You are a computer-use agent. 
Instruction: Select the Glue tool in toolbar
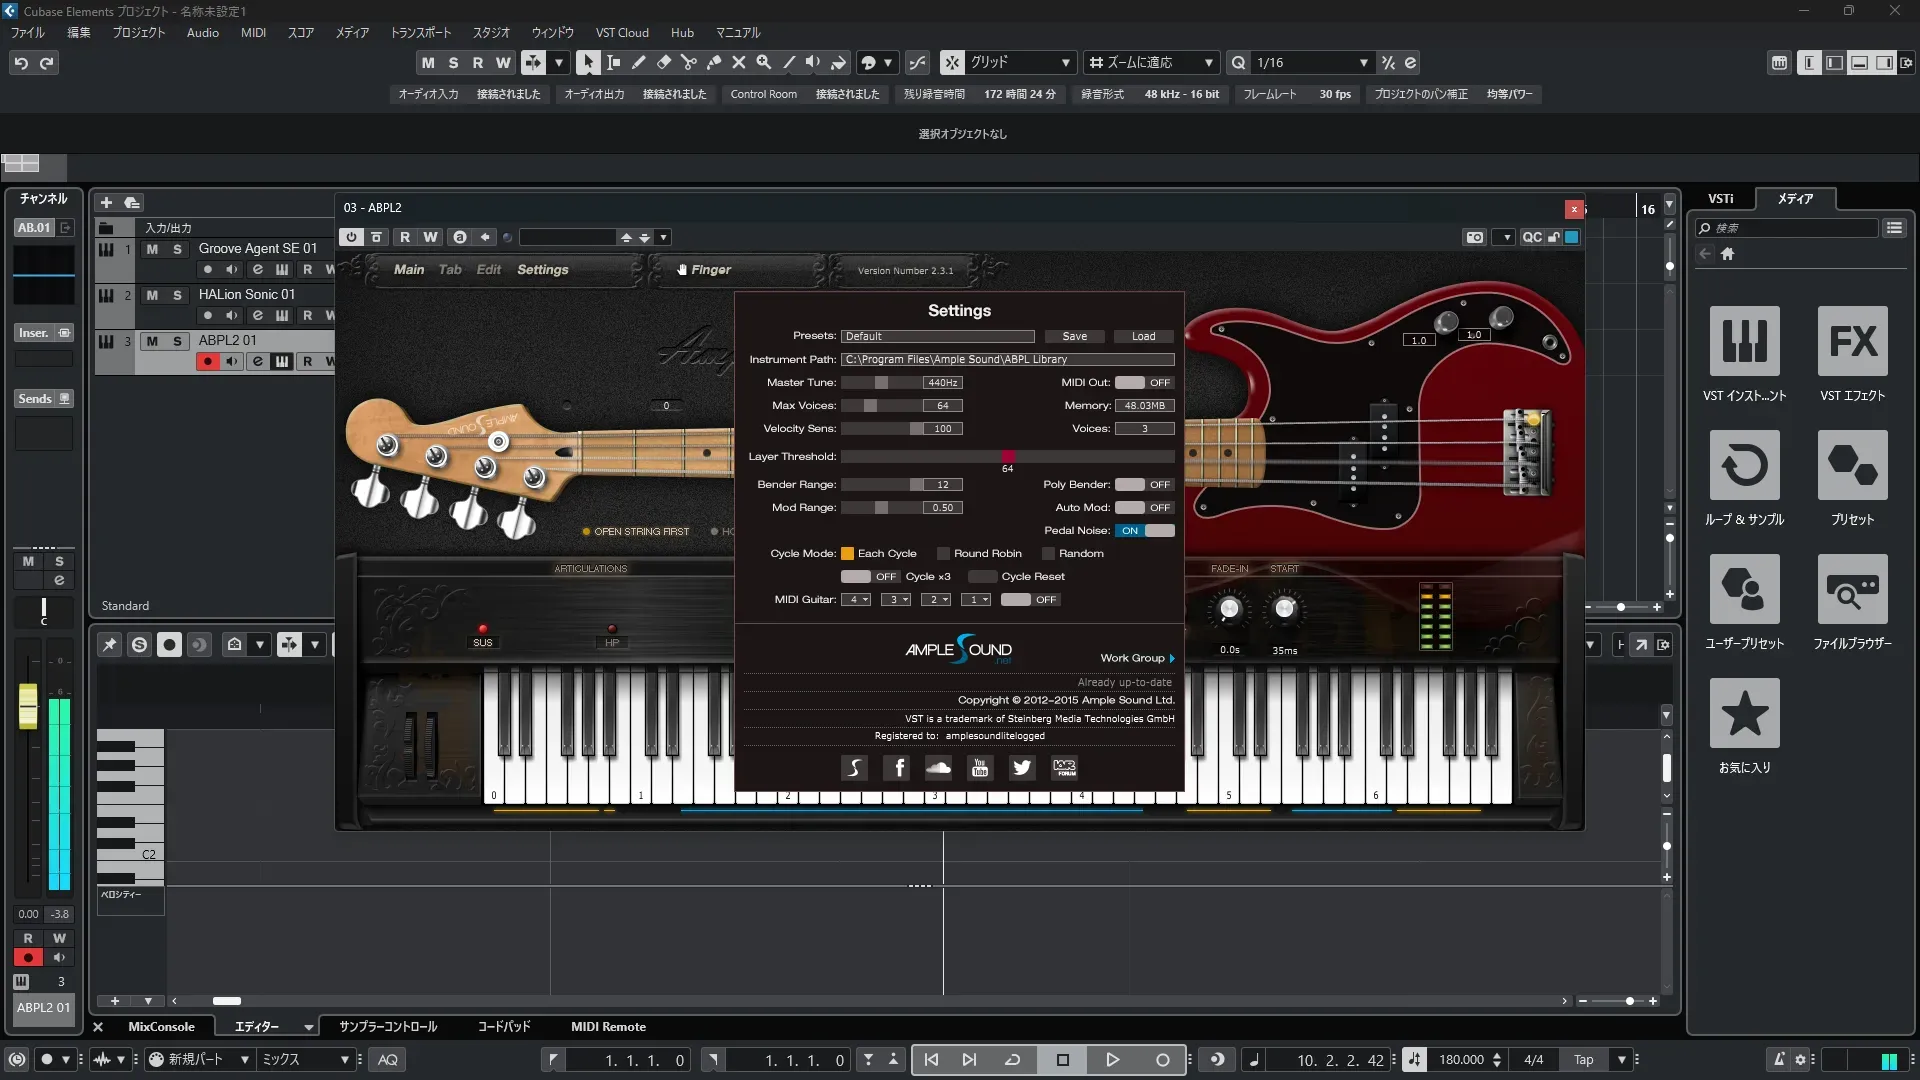pos(713,63)
